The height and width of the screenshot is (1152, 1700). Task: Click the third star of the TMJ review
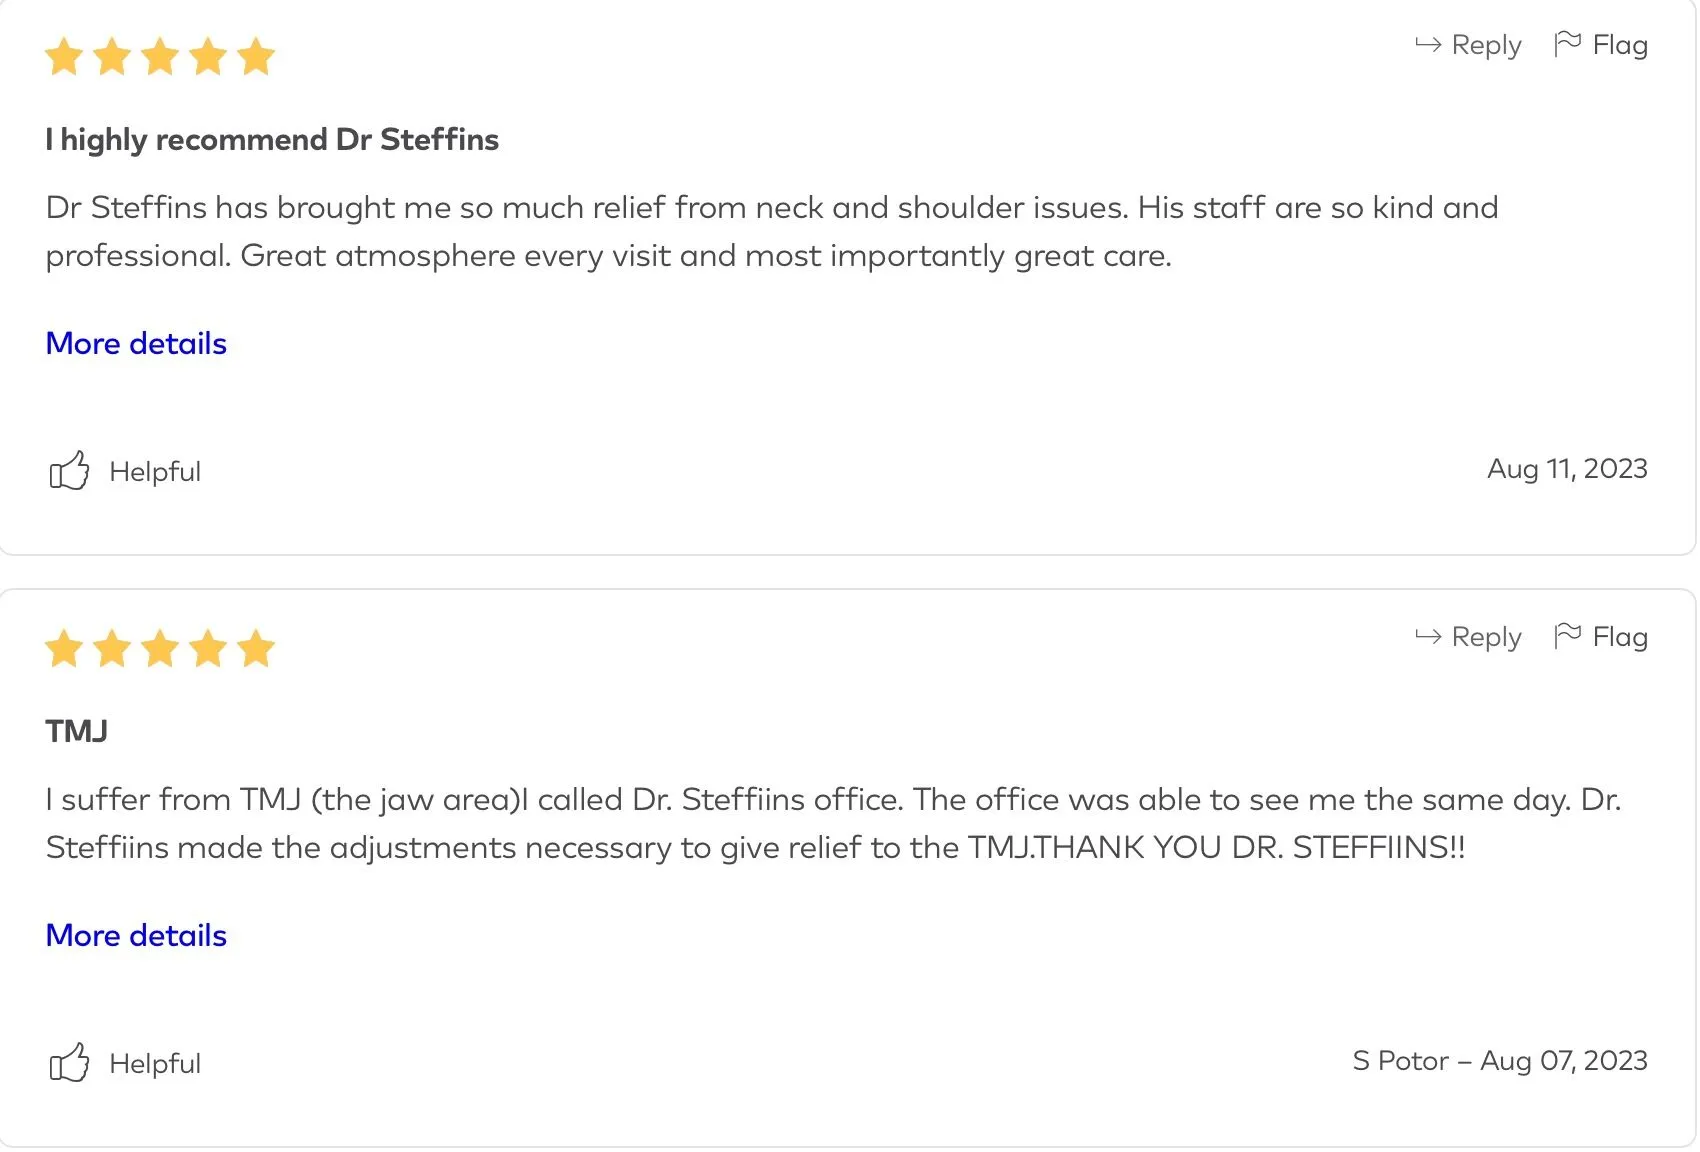pyautogui.click(x=160, y=649)
